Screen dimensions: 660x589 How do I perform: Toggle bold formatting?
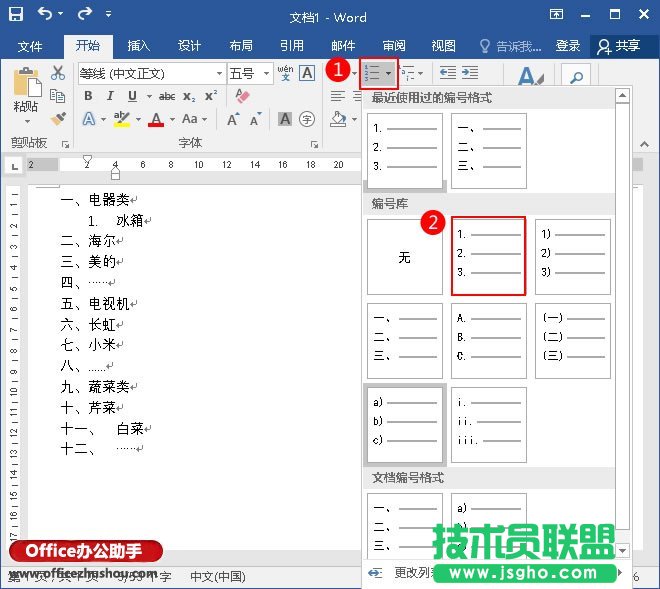pos(88,96)
